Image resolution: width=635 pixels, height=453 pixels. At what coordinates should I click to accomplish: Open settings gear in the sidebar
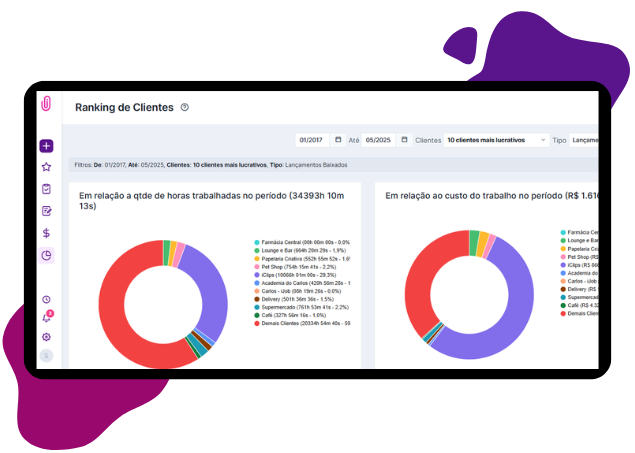click(x=46, y=337)
